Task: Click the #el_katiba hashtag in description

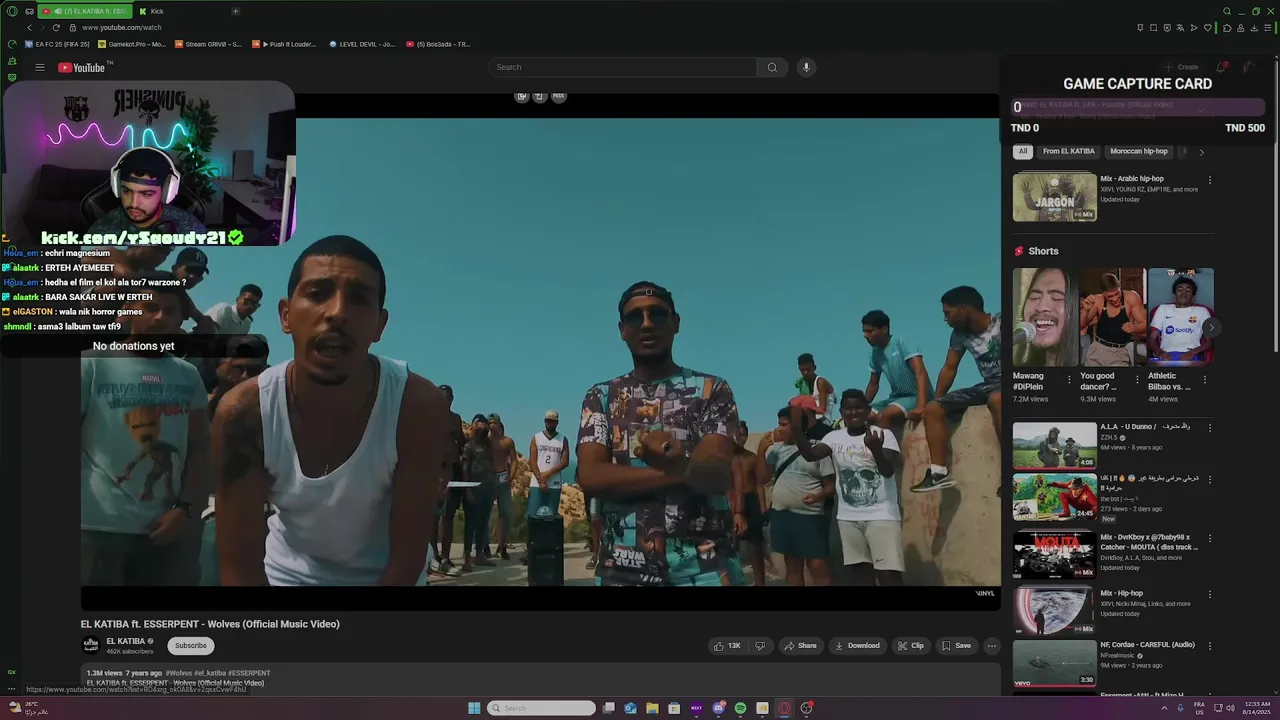Action: click(x=211, y=673)
